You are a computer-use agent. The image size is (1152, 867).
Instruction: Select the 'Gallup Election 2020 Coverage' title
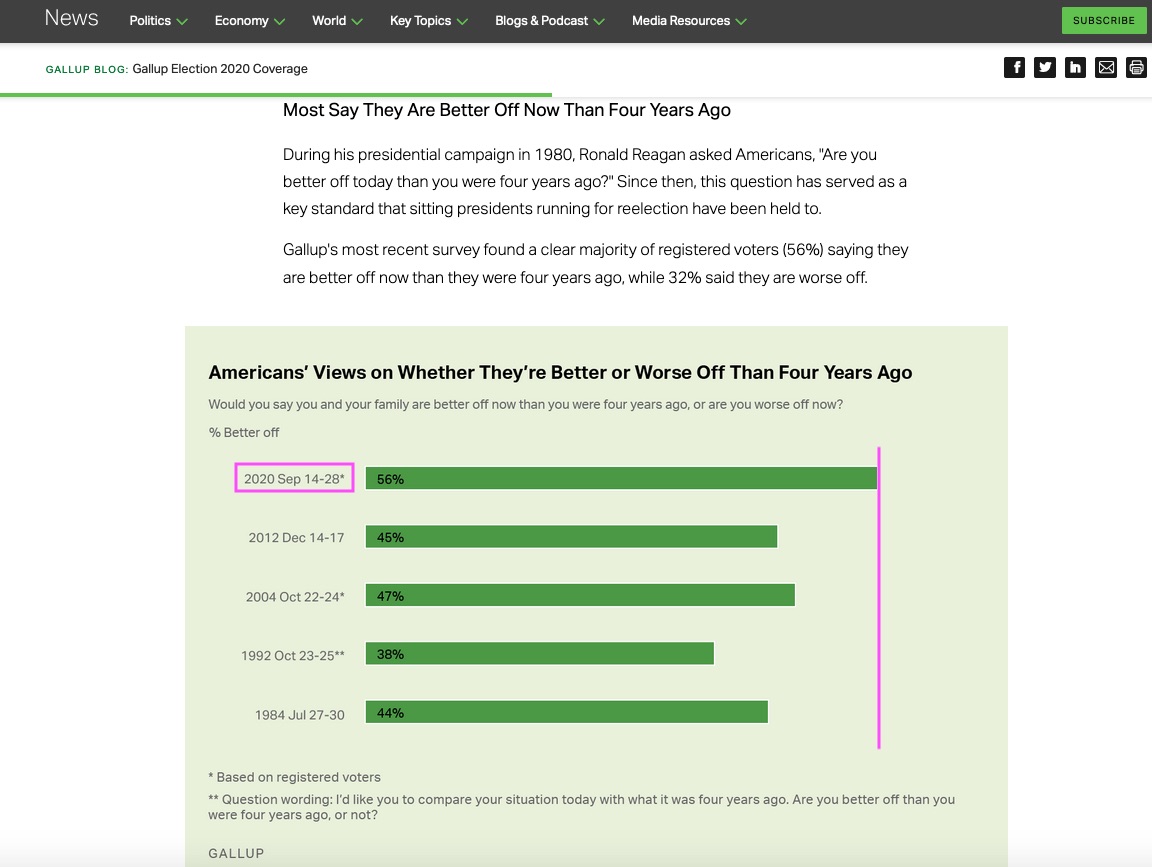pos(220,68)
